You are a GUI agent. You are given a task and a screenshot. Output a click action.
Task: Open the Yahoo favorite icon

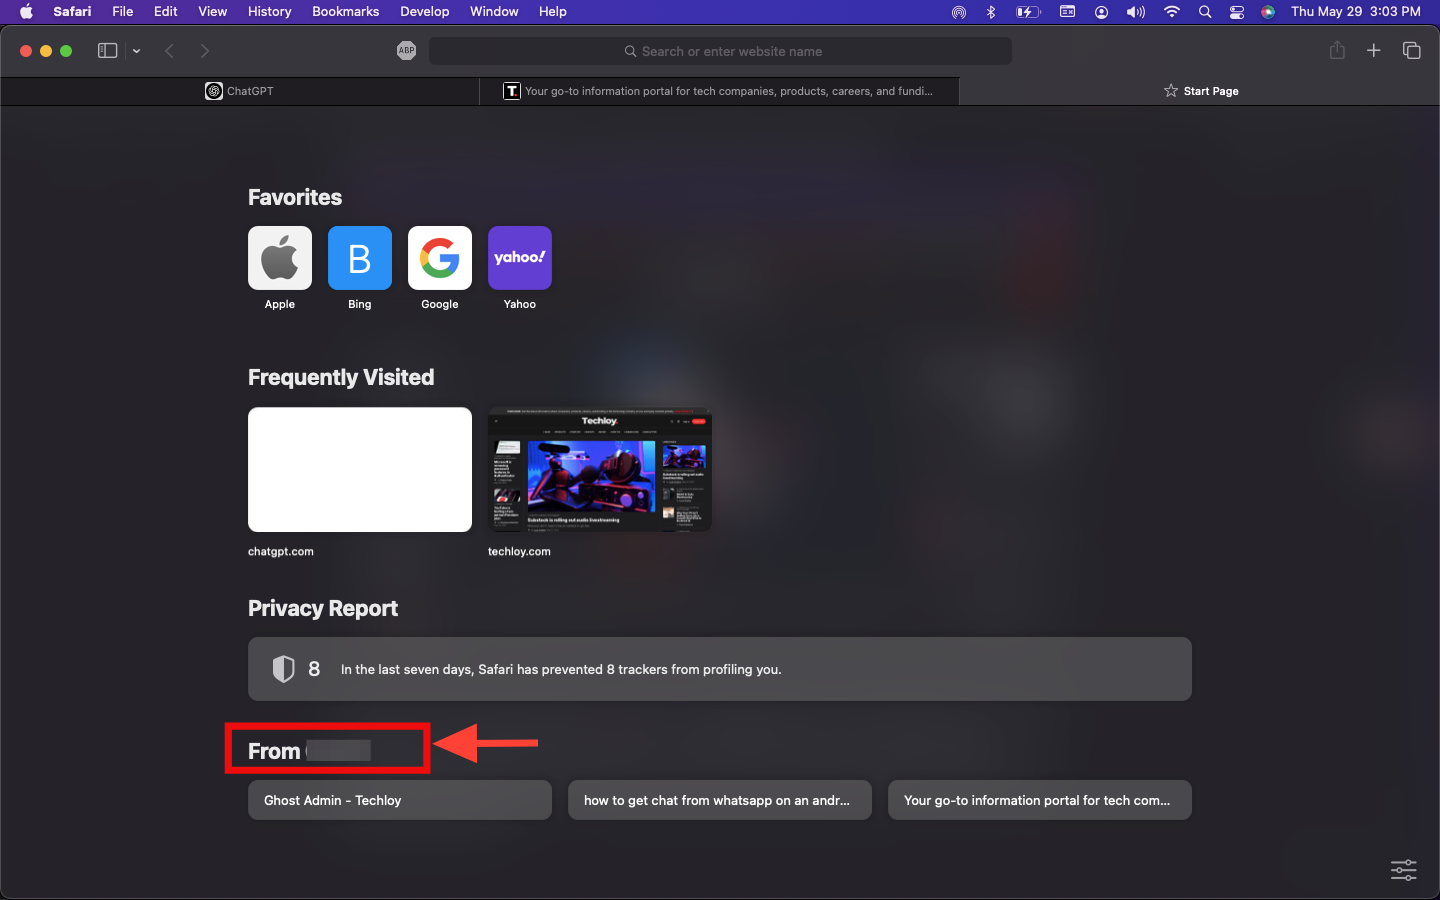(x=520, y=258)
